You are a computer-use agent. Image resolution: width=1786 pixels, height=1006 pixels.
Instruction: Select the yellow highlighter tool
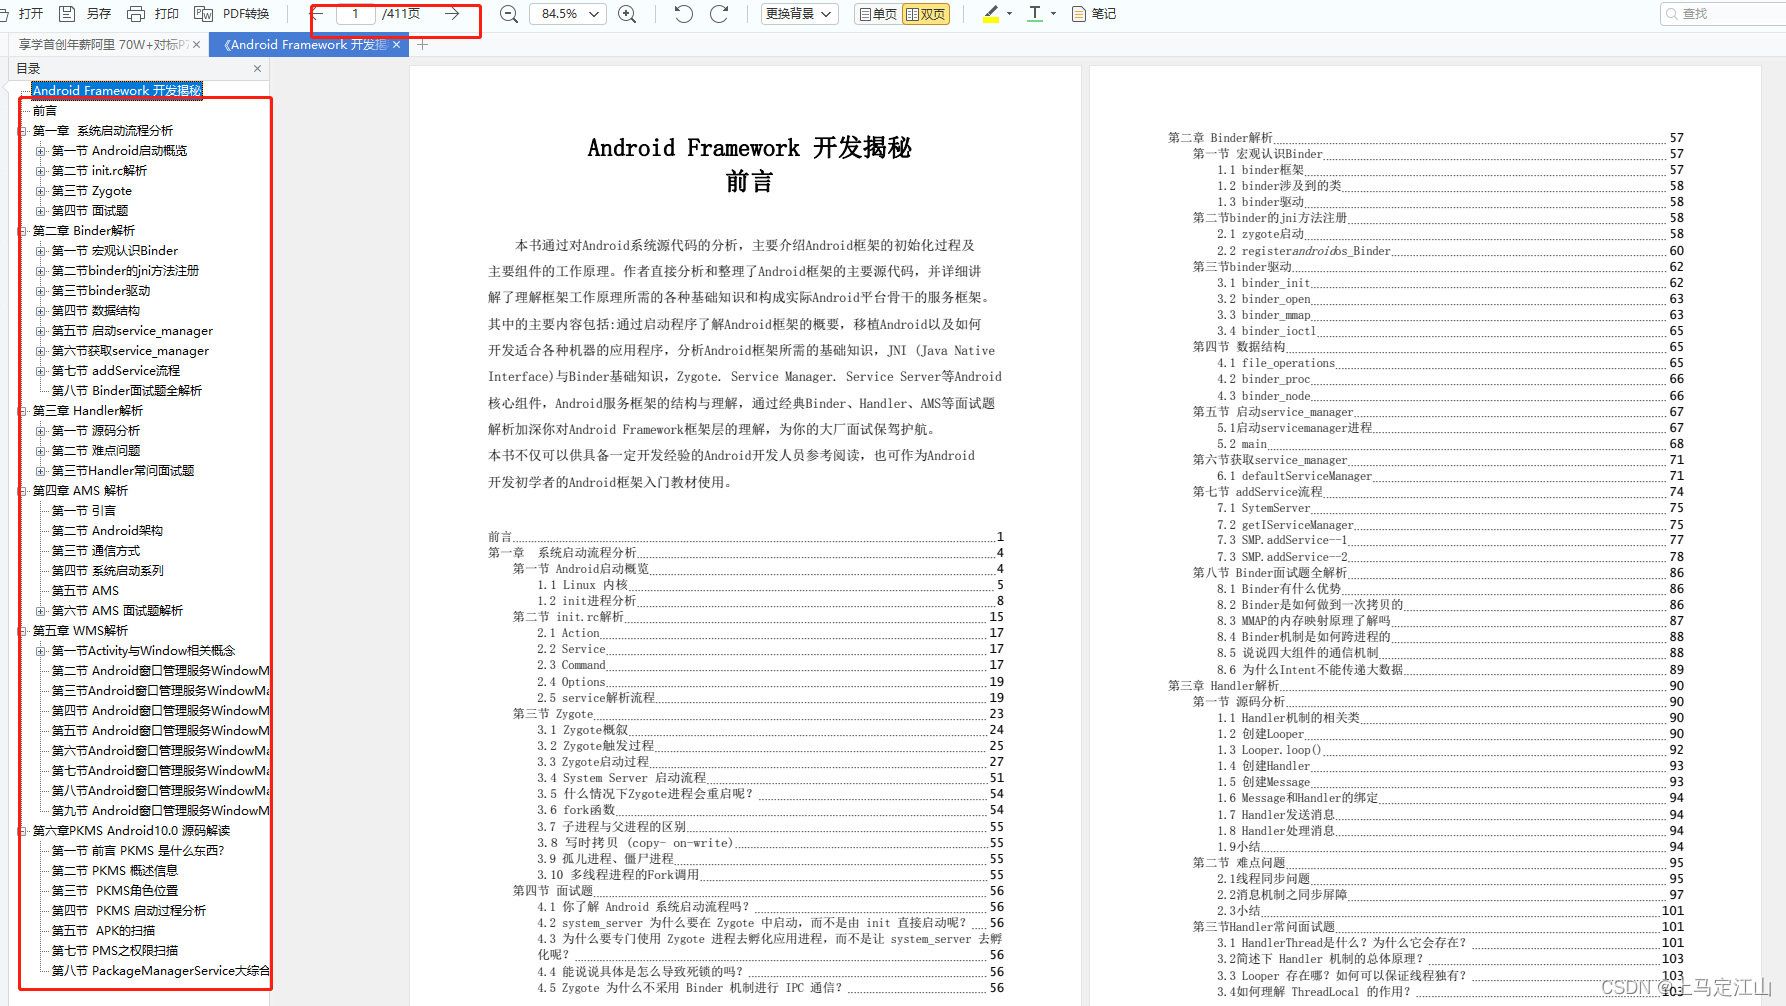tap(991, 14)
